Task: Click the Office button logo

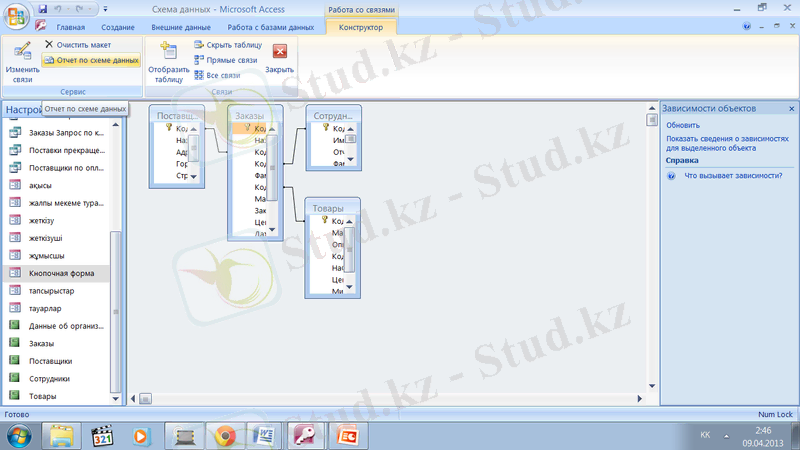Action: point(16,16)
